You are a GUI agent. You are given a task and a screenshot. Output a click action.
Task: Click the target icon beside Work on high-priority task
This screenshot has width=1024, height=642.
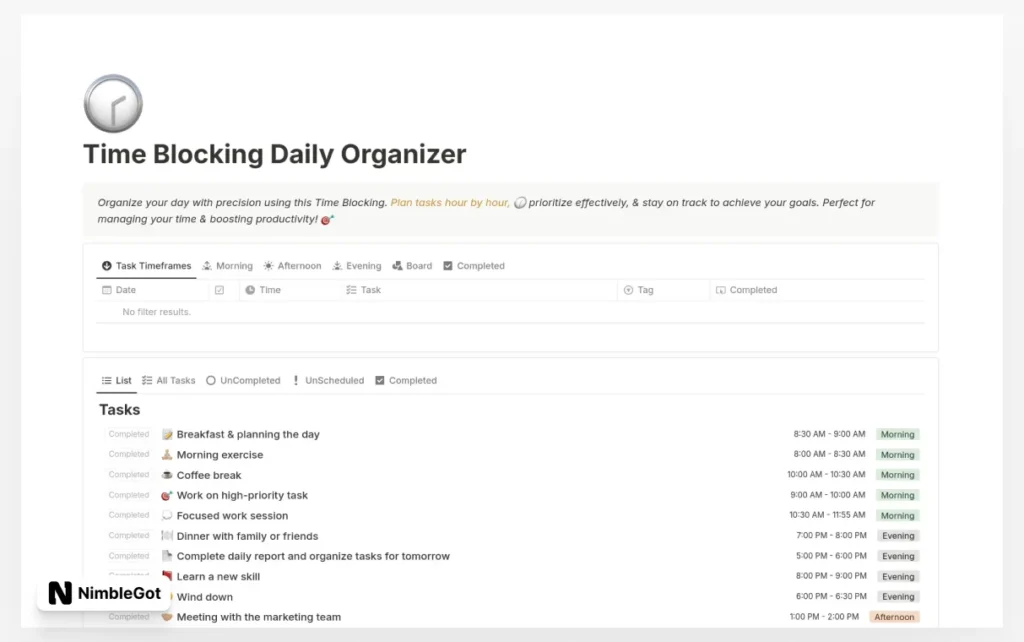(x=167, y=495)
